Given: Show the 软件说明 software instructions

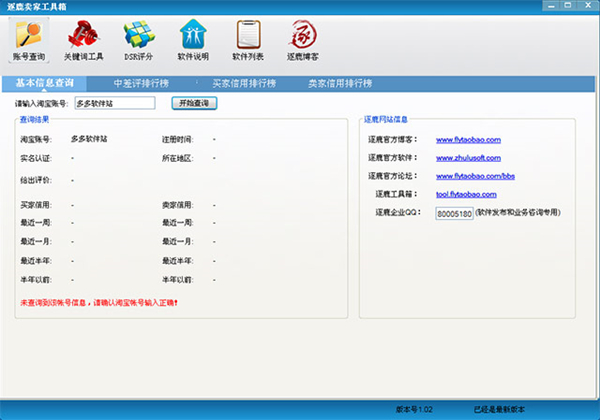Looking at the screenshot, I should 194,41.
